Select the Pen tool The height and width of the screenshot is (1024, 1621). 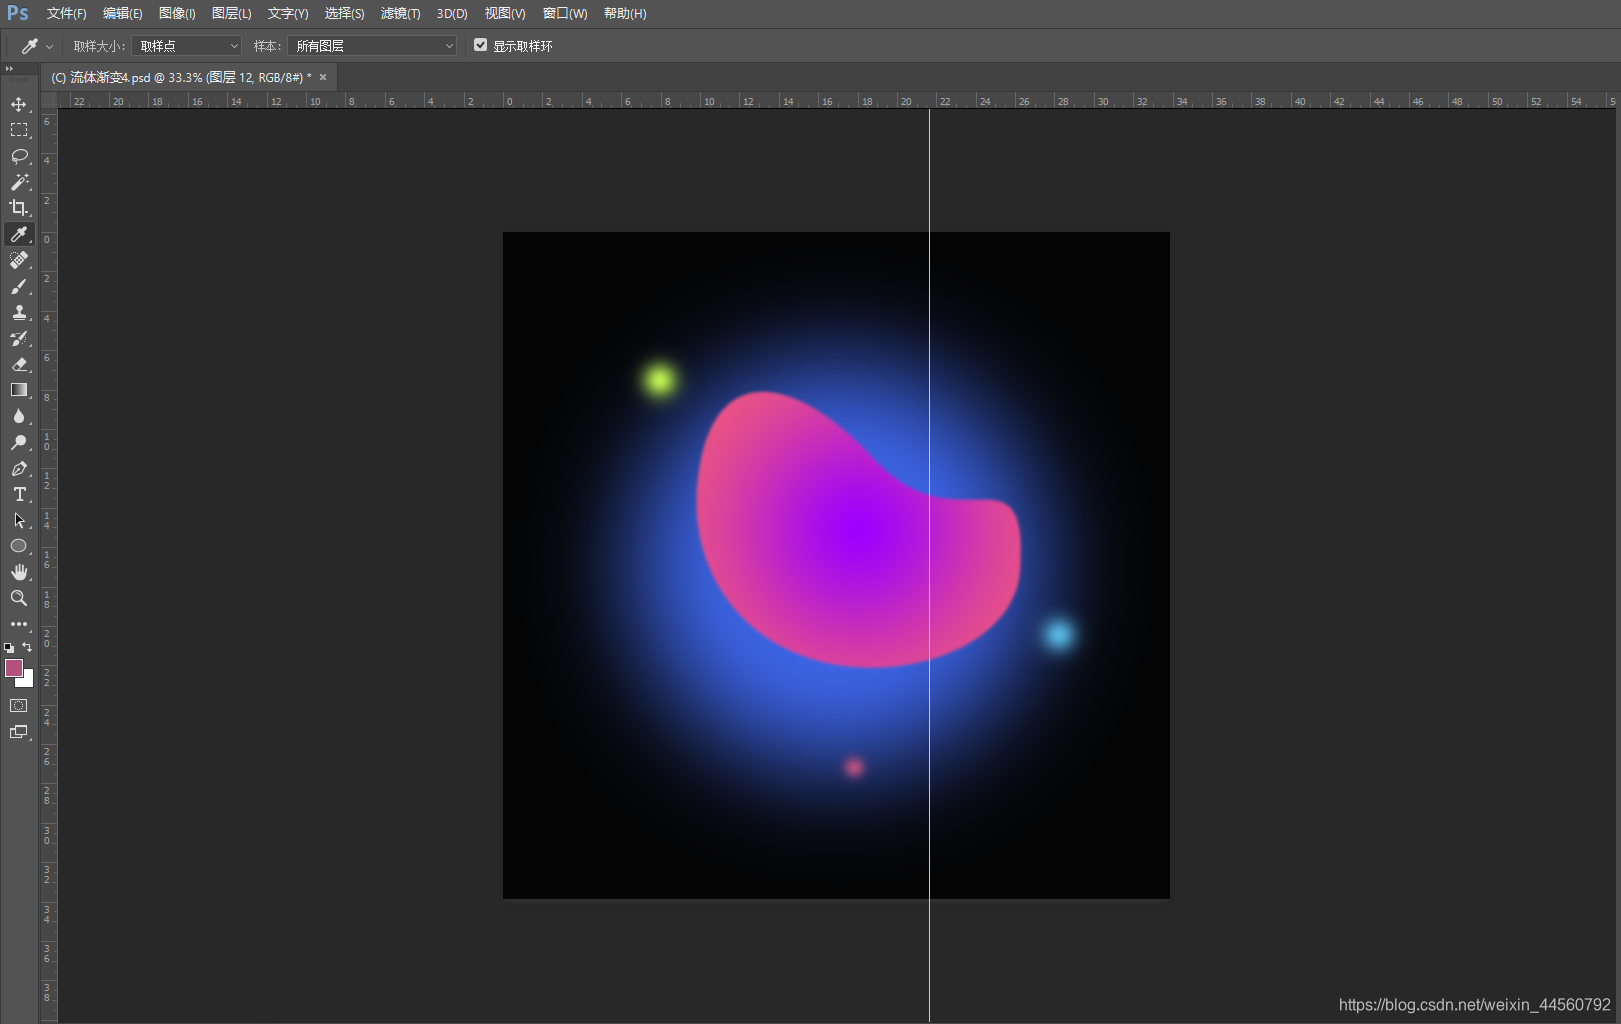pyautogui.click(x=19, y=468)
